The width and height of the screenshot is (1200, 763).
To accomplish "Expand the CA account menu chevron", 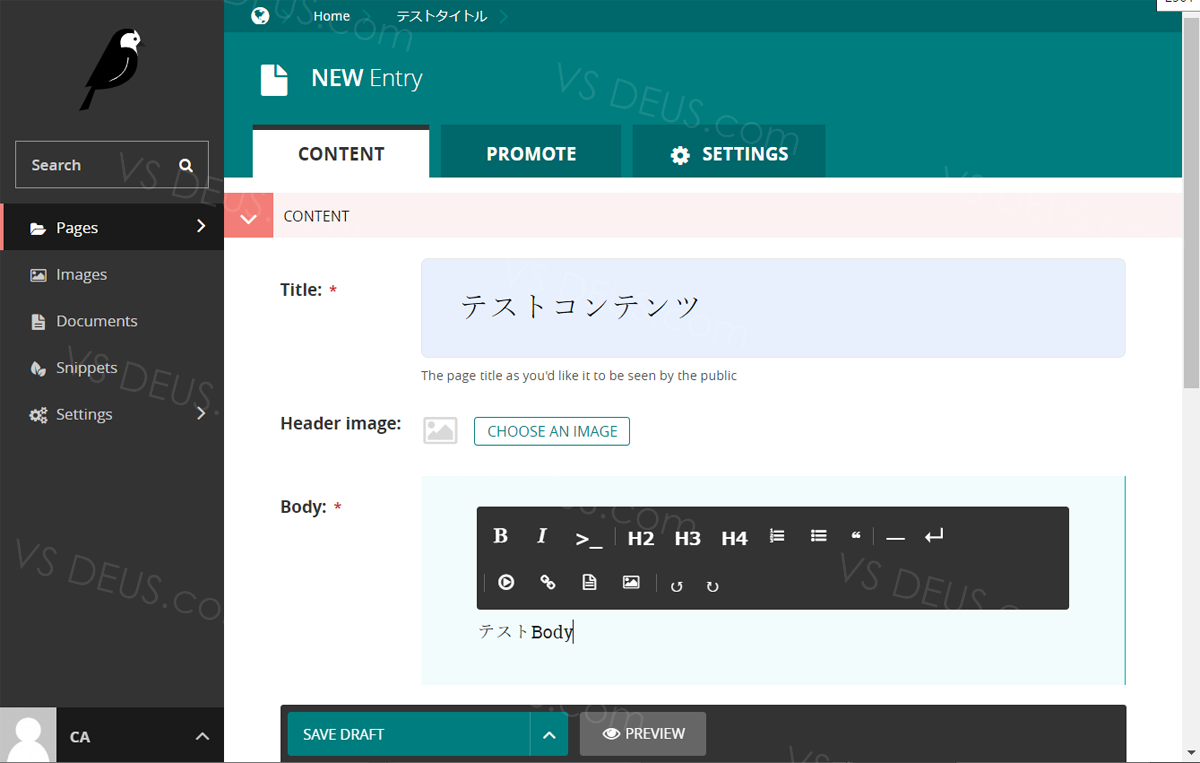I will (202, 737).
